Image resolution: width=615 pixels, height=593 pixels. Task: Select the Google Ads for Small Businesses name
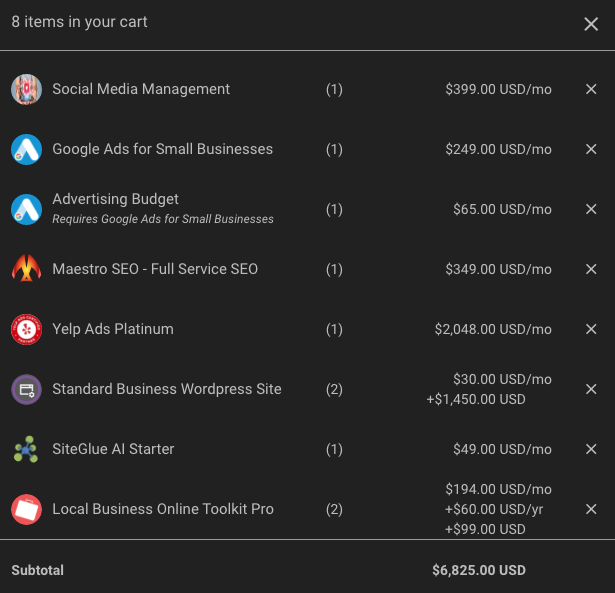coord(162,149)
